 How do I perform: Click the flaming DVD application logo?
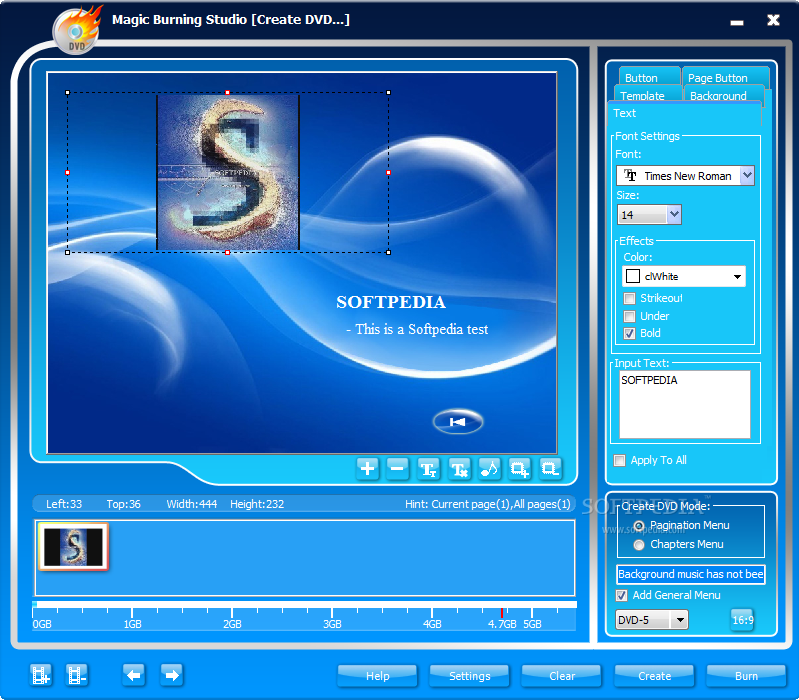tap(76, 30)
